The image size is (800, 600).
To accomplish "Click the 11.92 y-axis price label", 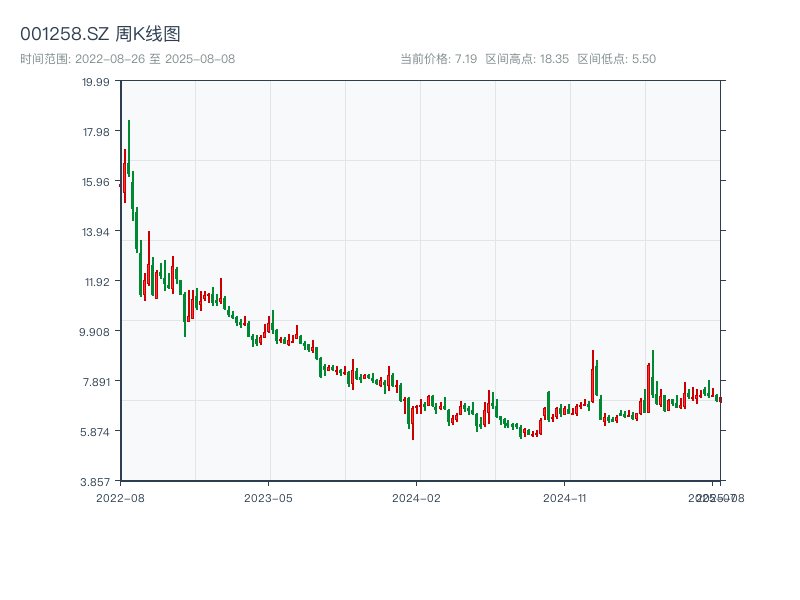I will coord(98,283).
